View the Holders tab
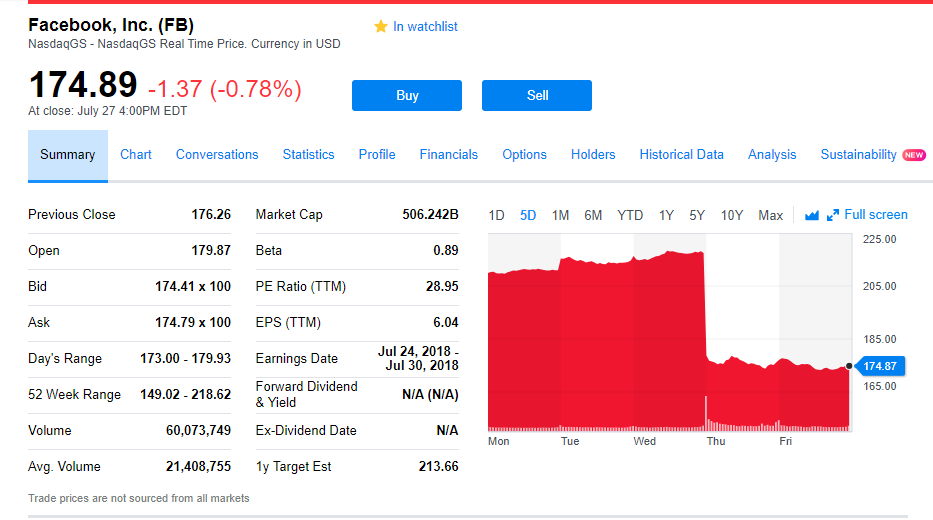Viewport: 933px width, 520px height. point(593,155)
